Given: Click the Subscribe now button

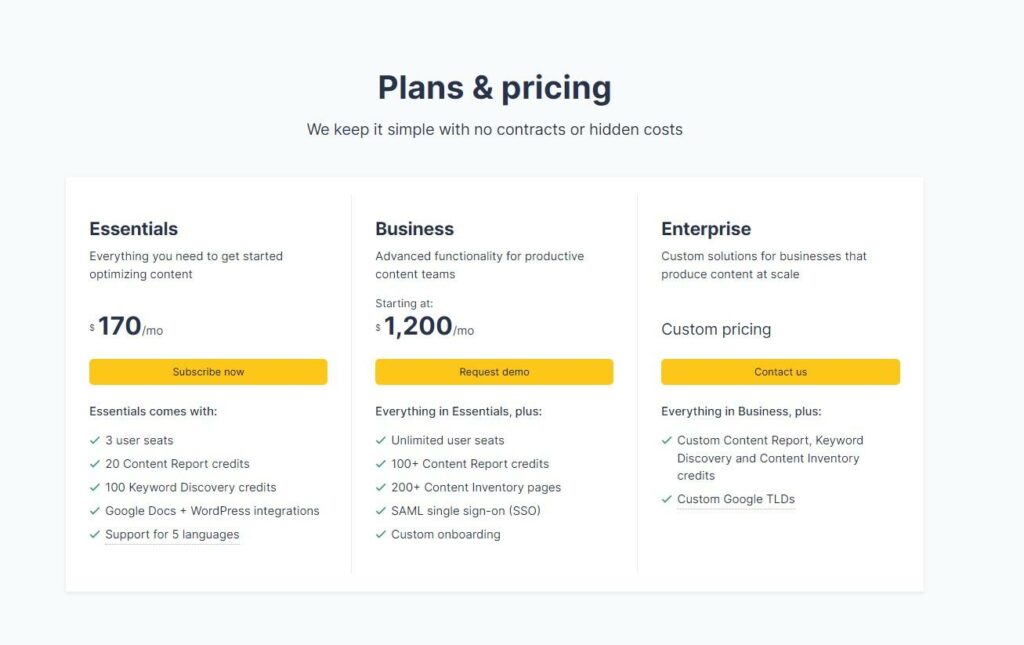Looking at the screenshot, I should [x=208, y=371].
